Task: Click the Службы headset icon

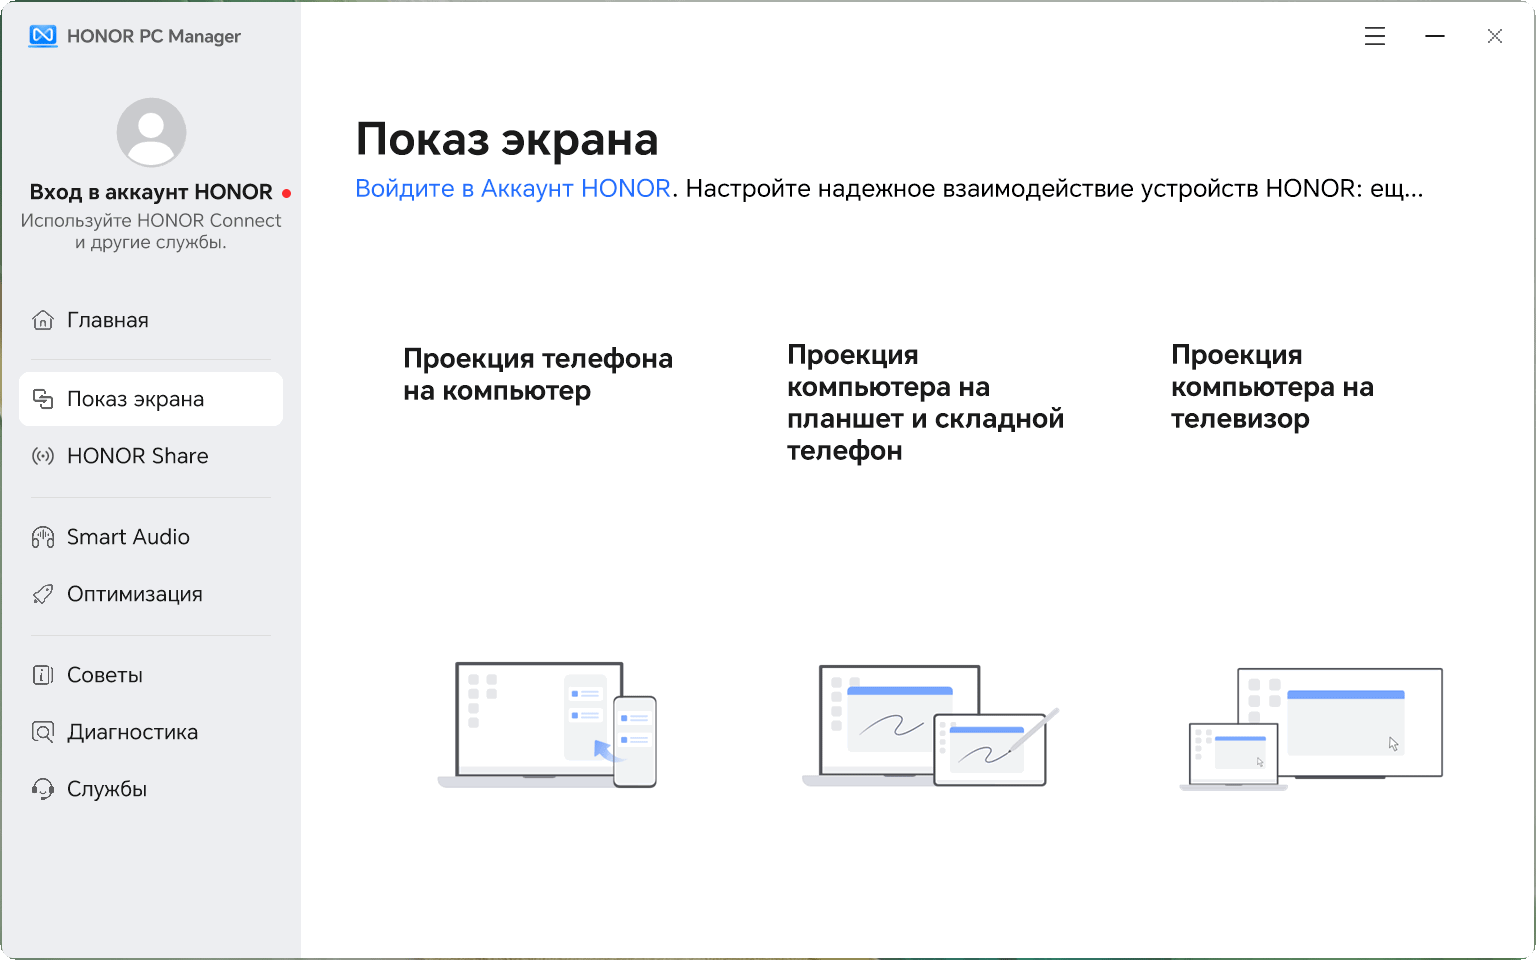Action: (43, 789)
